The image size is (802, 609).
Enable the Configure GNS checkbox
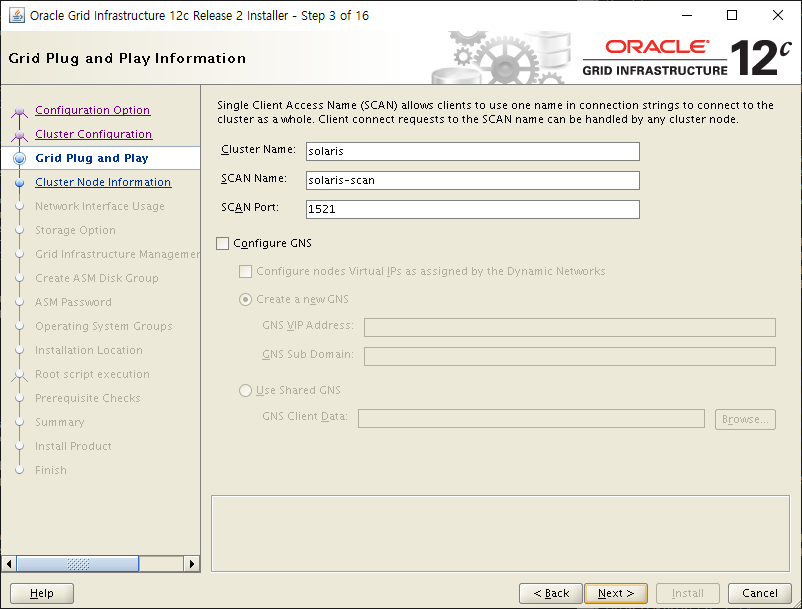(x=222, y=243)
